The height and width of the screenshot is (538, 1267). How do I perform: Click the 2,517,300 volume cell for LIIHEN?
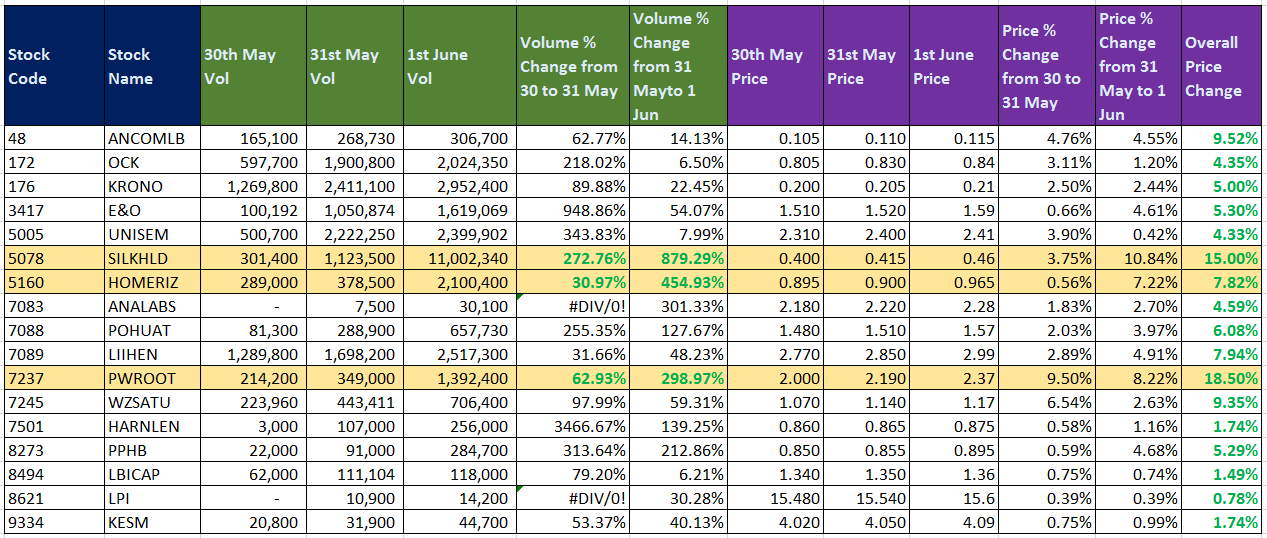click(x=458, y=354)
